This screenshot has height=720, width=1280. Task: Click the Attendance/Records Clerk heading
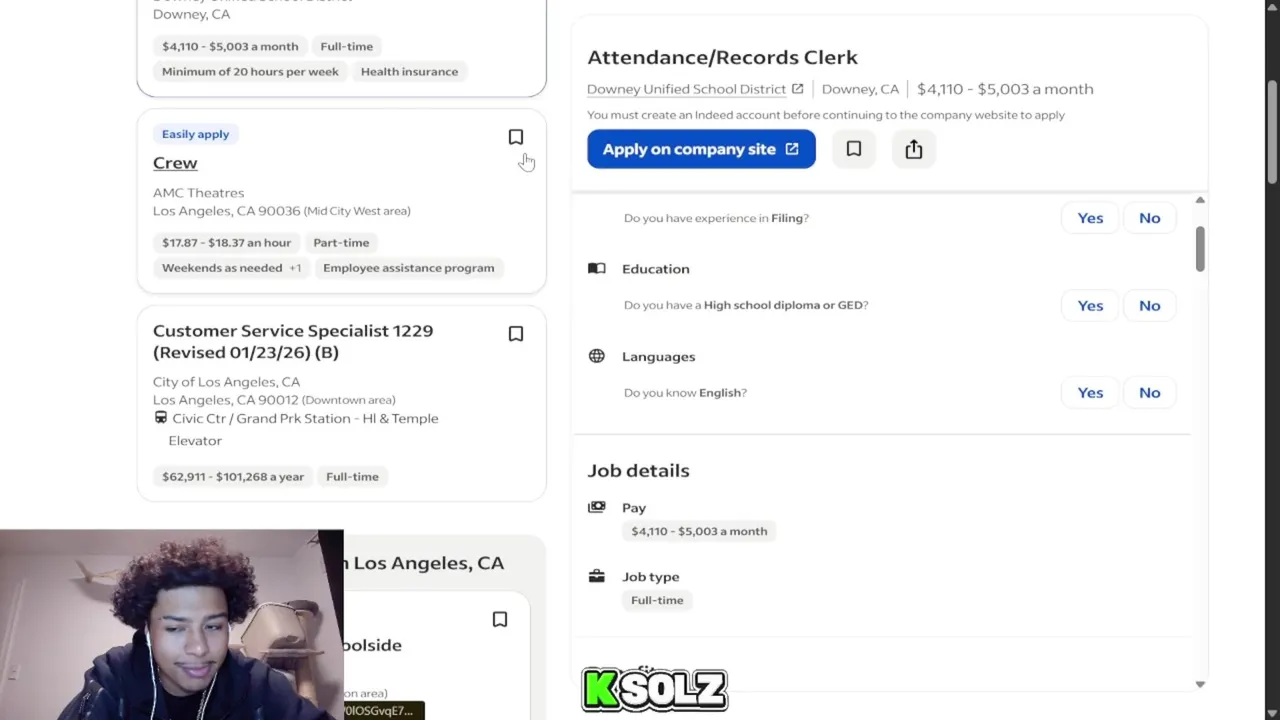pyautogui.click(x=722, y=57)
